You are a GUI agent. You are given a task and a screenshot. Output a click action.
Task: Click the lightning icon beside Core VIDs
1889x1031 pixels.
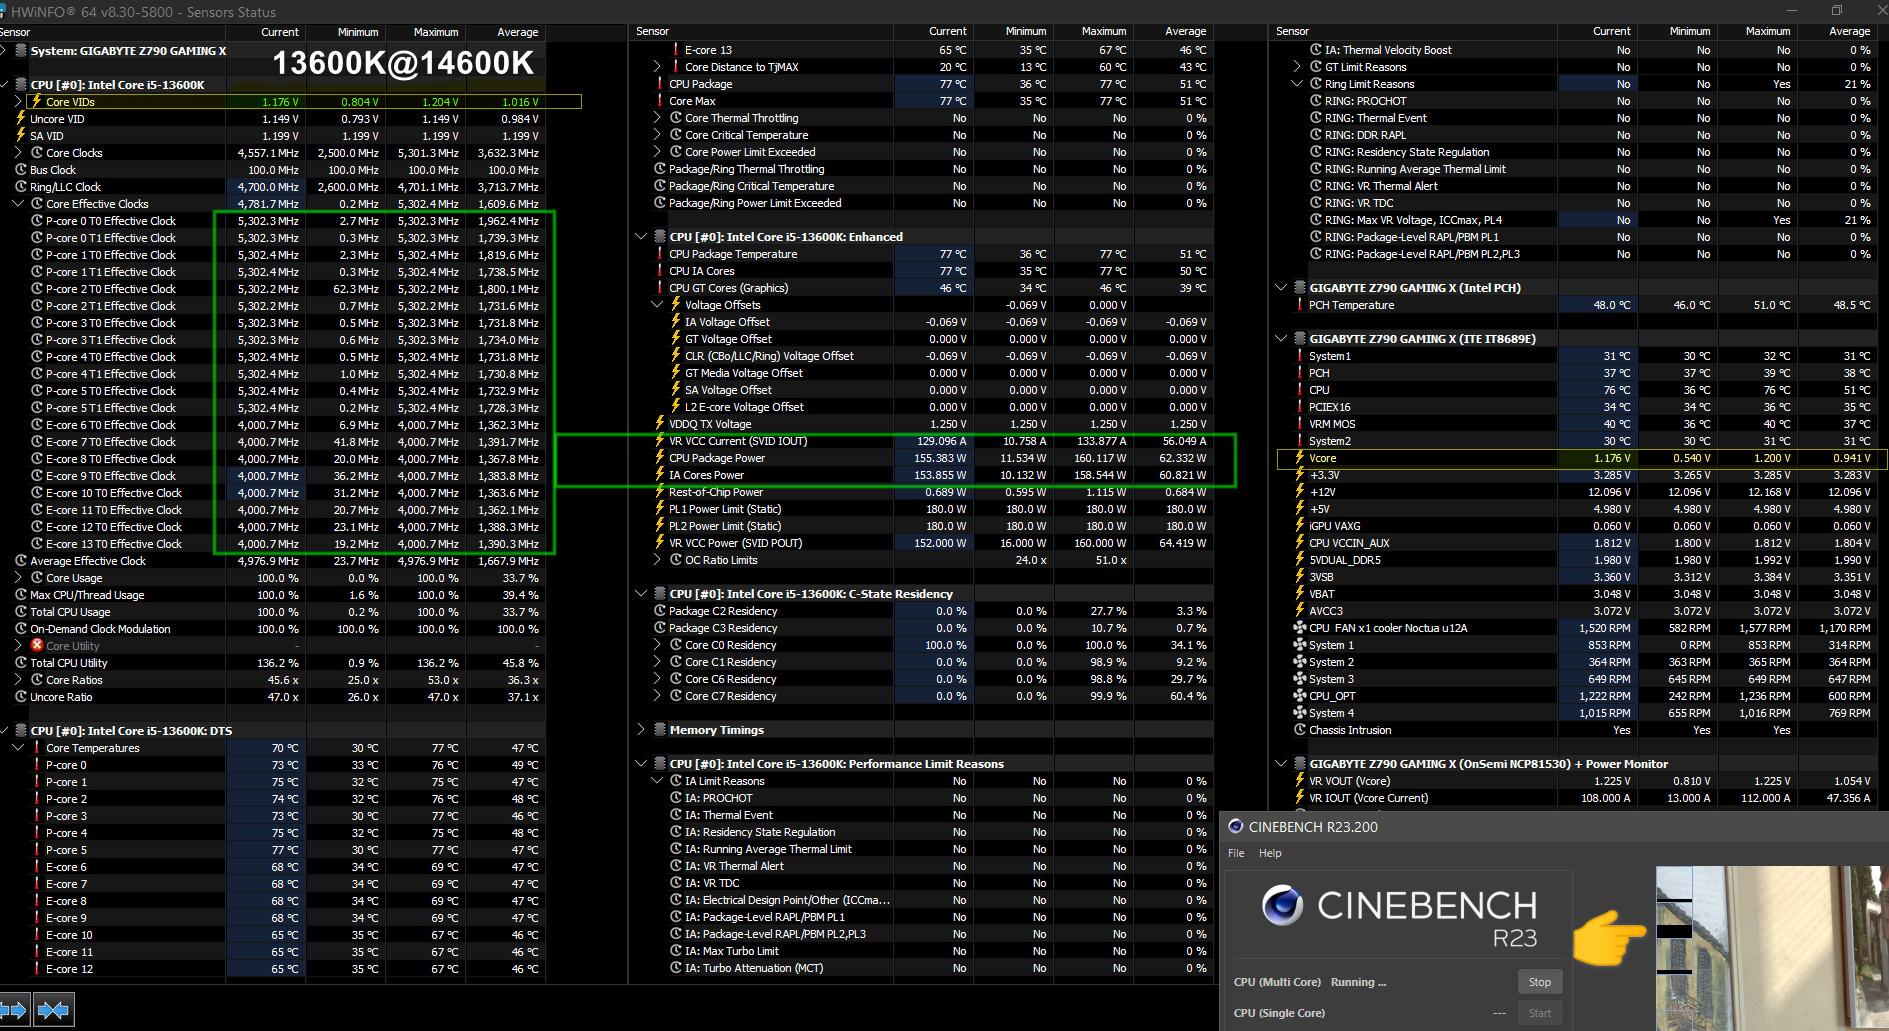[37, 101]
